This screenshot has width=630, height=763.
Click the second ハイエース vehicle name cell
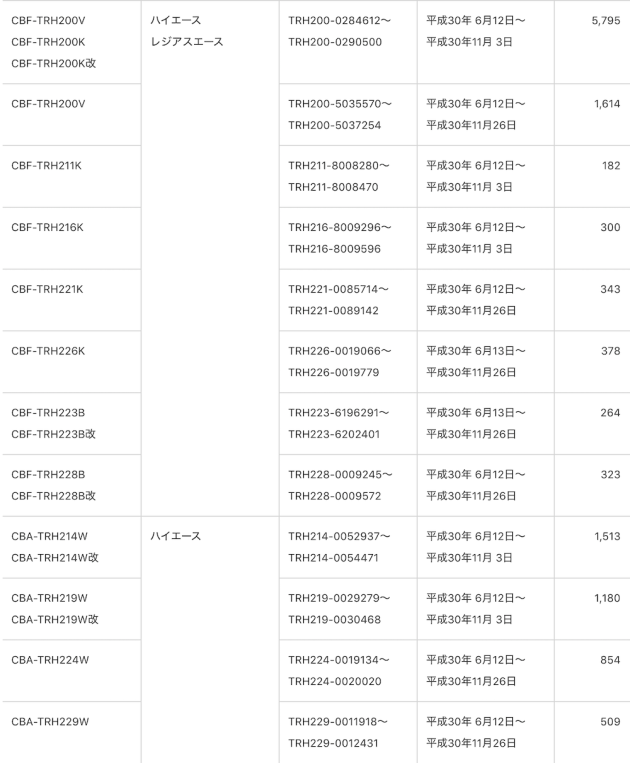point(210,639)
